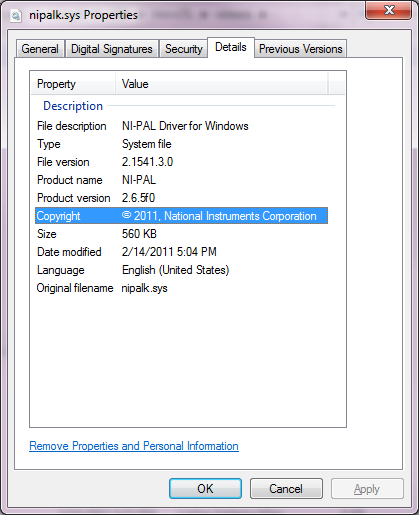Select the Description group heading
Image resolution: width=419 pixels, height=515 pixels.
coord(73,106)
